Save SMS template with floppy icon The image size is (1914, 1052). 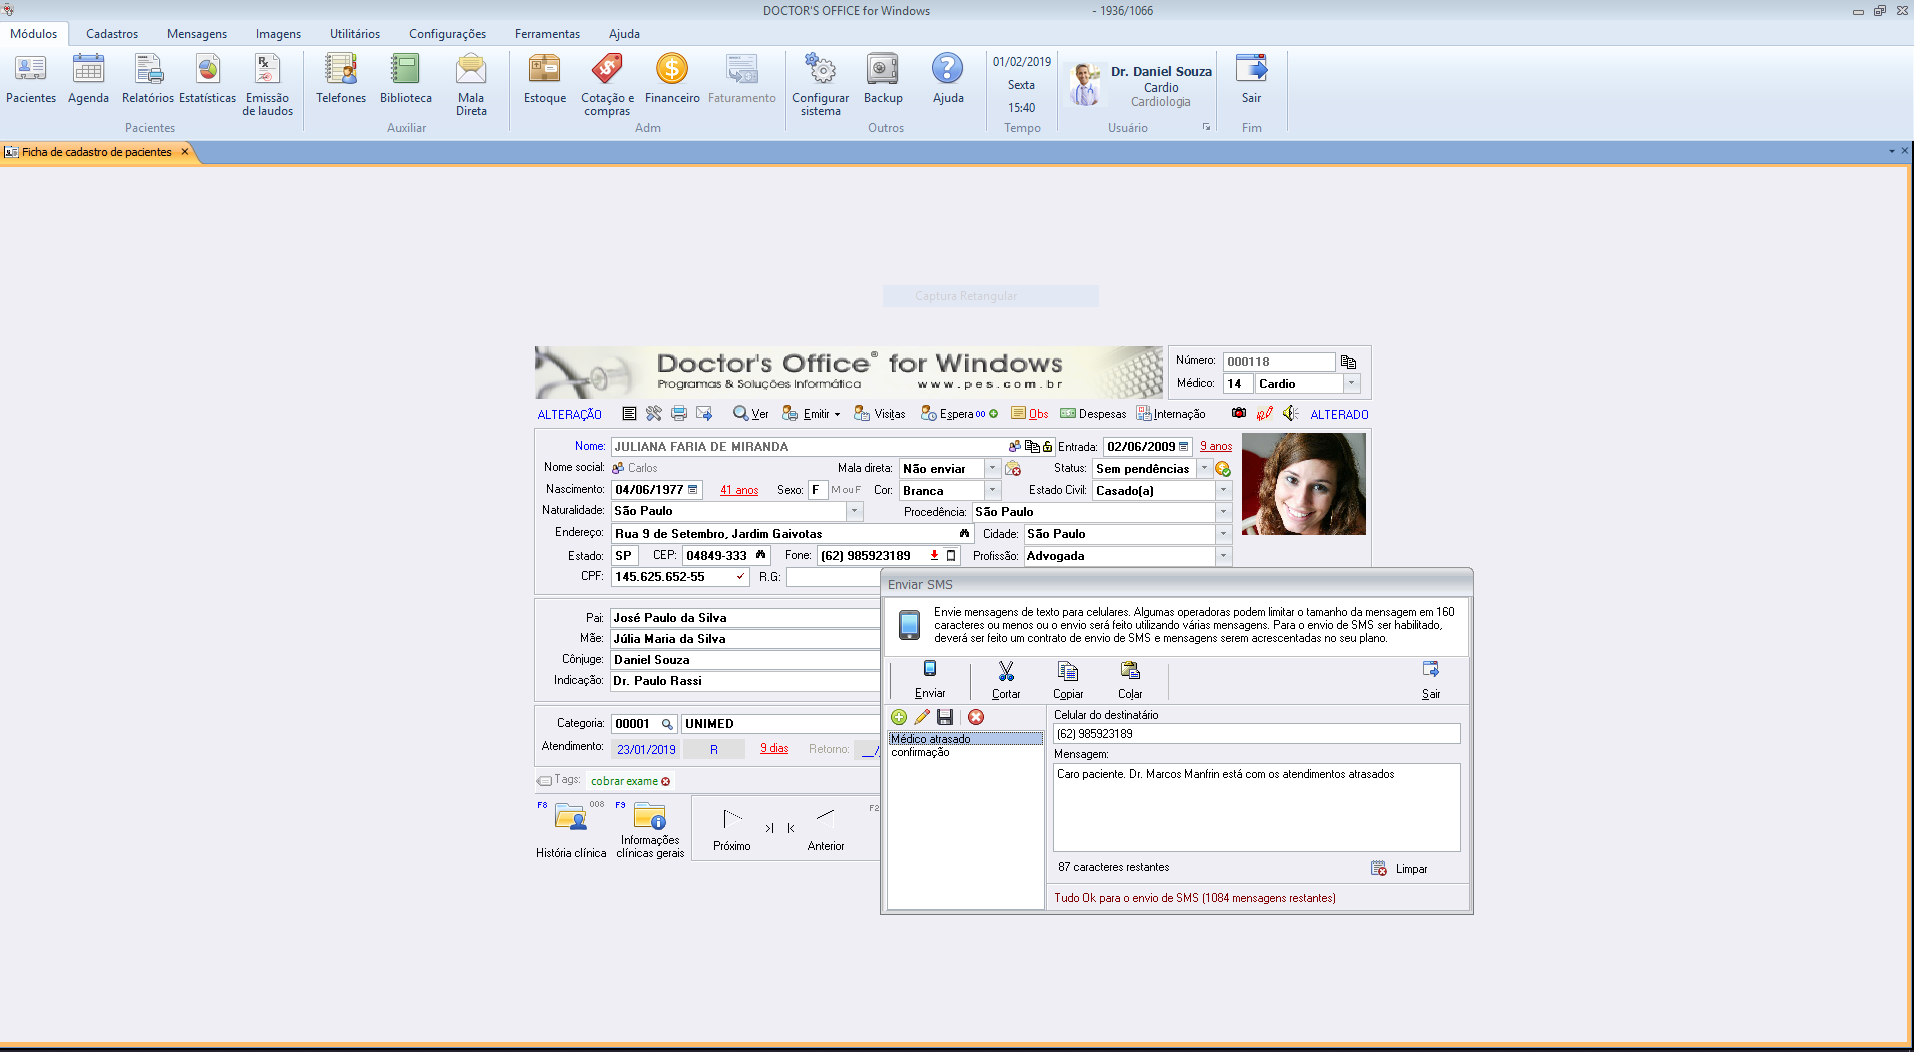click(x=945, y=717)
